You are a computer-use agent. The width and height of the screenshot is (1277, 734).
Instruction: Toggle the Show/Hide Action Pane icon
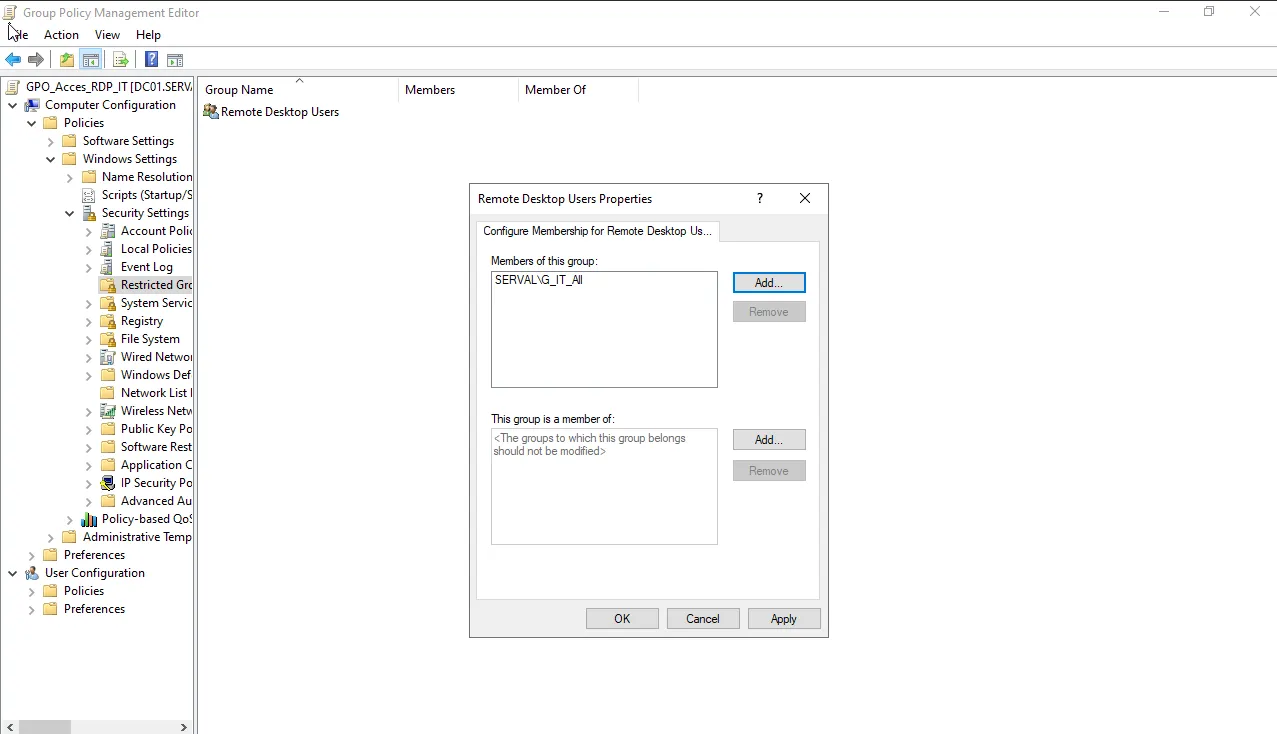(x=175, y=60)
